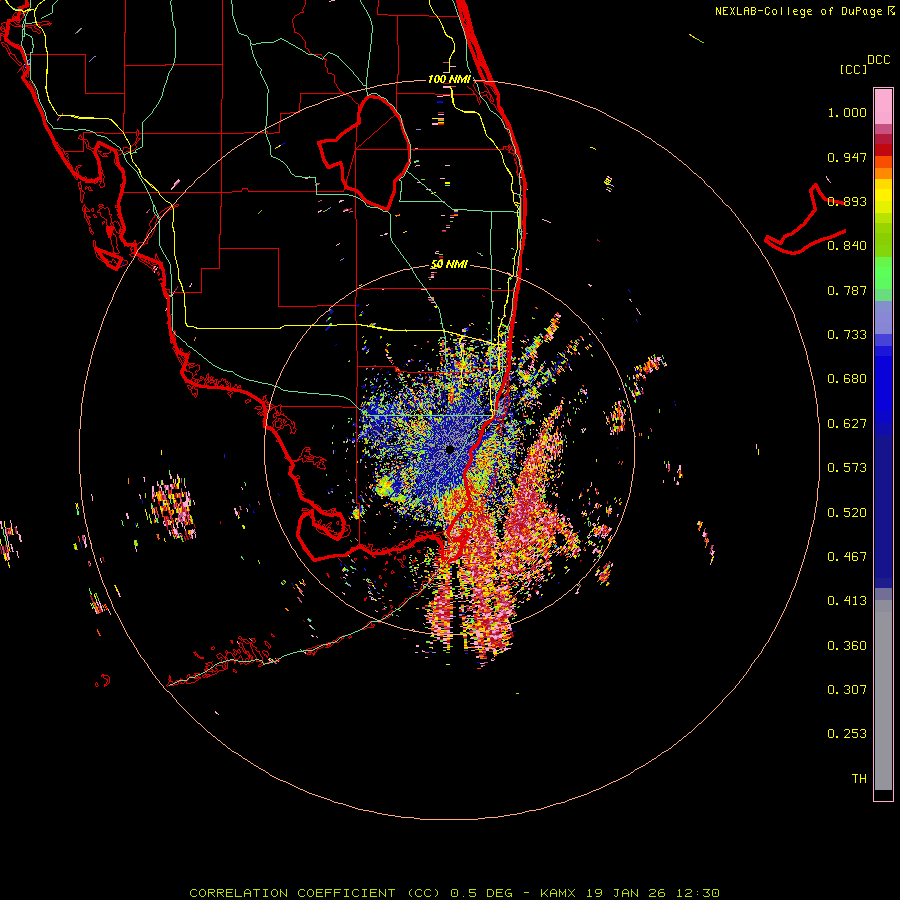Click the black radar site dot
The width and height of the screenshot is (900, 900).
coord(450,449)
